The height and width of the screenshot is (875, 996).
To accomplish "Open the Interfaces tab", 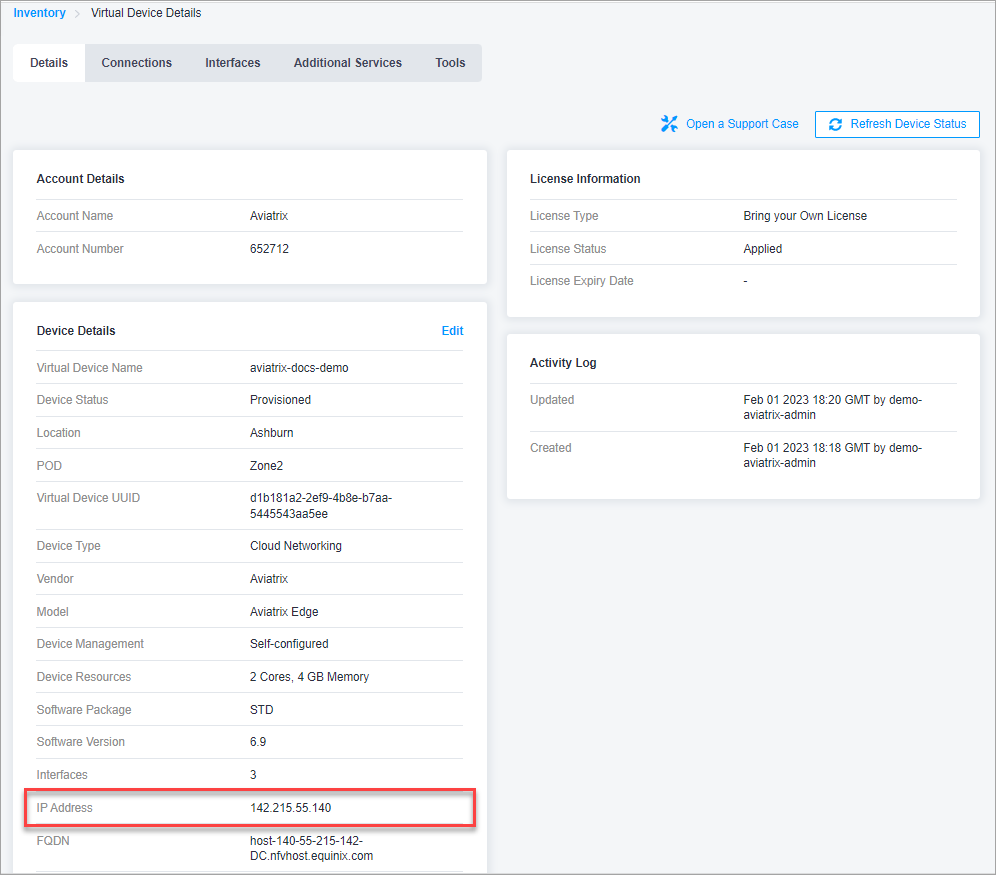I will click(x=233, y=63).
